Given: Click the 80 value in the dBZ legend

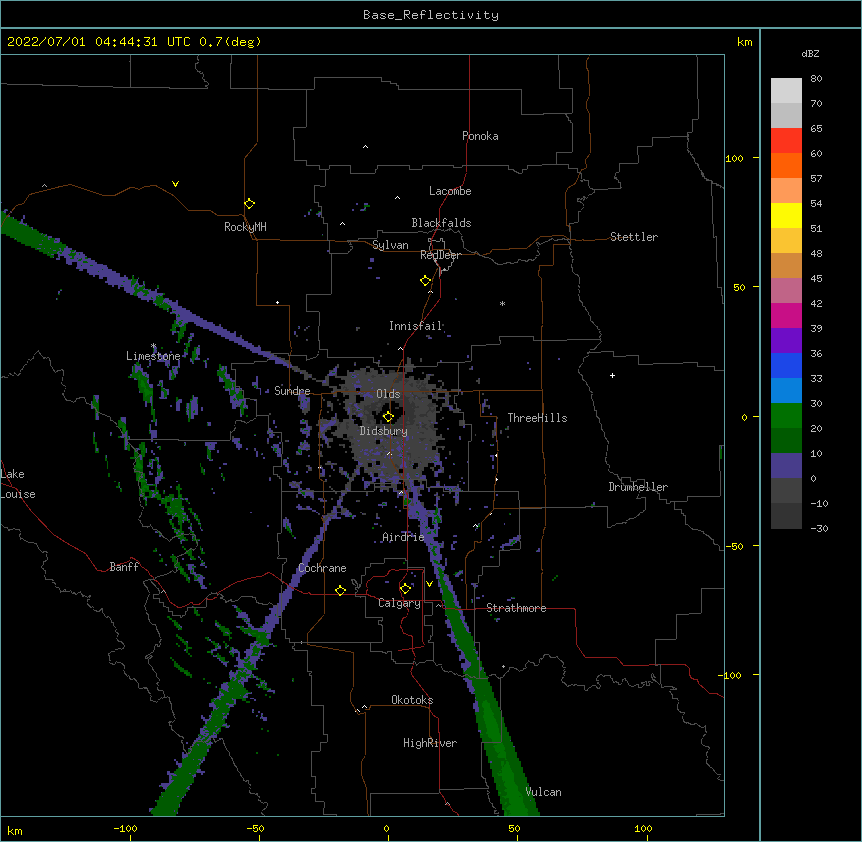Looking at the screenshot, I should (x=816, y=79).
